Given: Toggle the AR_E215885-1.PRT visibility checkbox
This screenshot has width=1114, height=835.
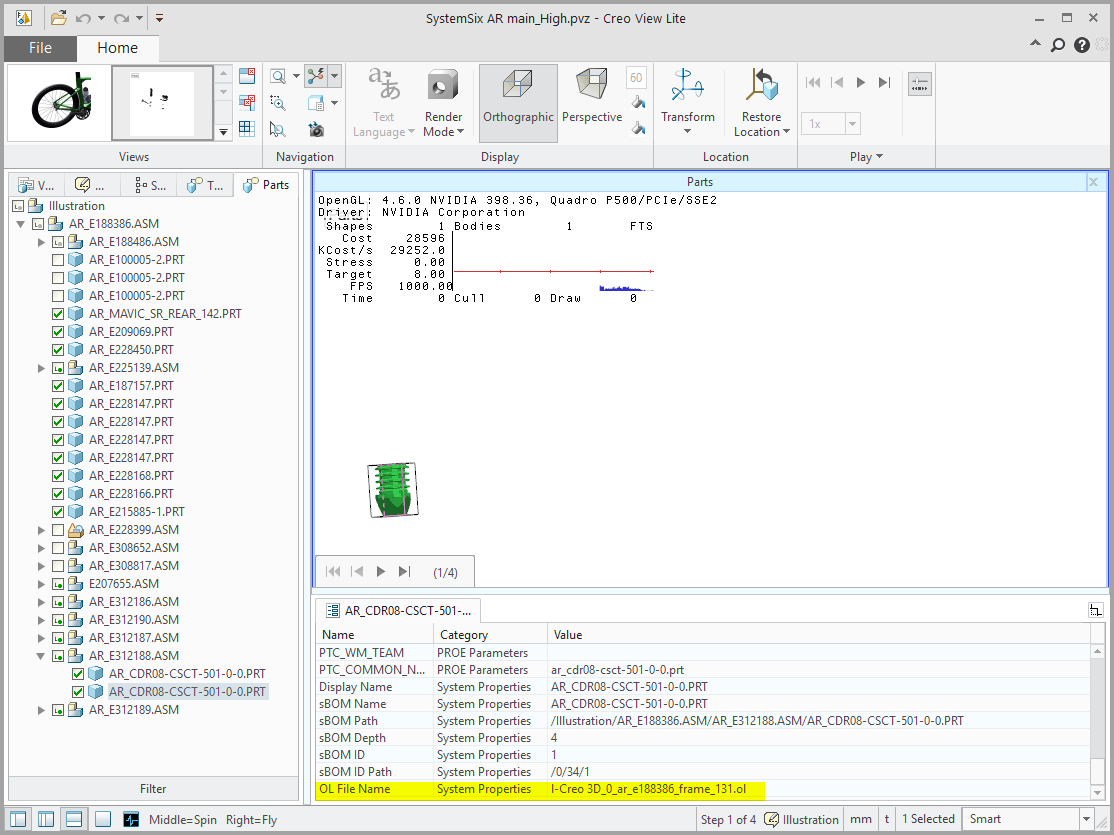Looking at the screenshot, I should [x=58, y=512].
